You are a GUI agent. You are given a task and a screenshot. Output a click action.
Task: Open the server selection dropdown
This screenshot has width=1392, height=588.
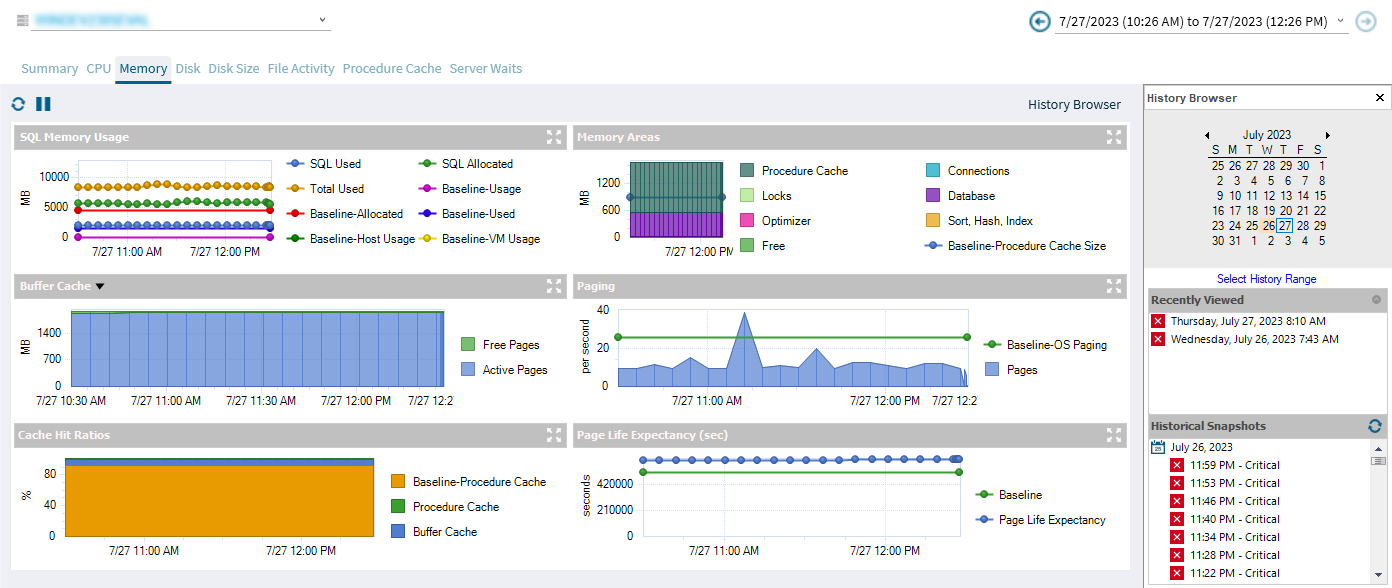[x=322, y=19]
